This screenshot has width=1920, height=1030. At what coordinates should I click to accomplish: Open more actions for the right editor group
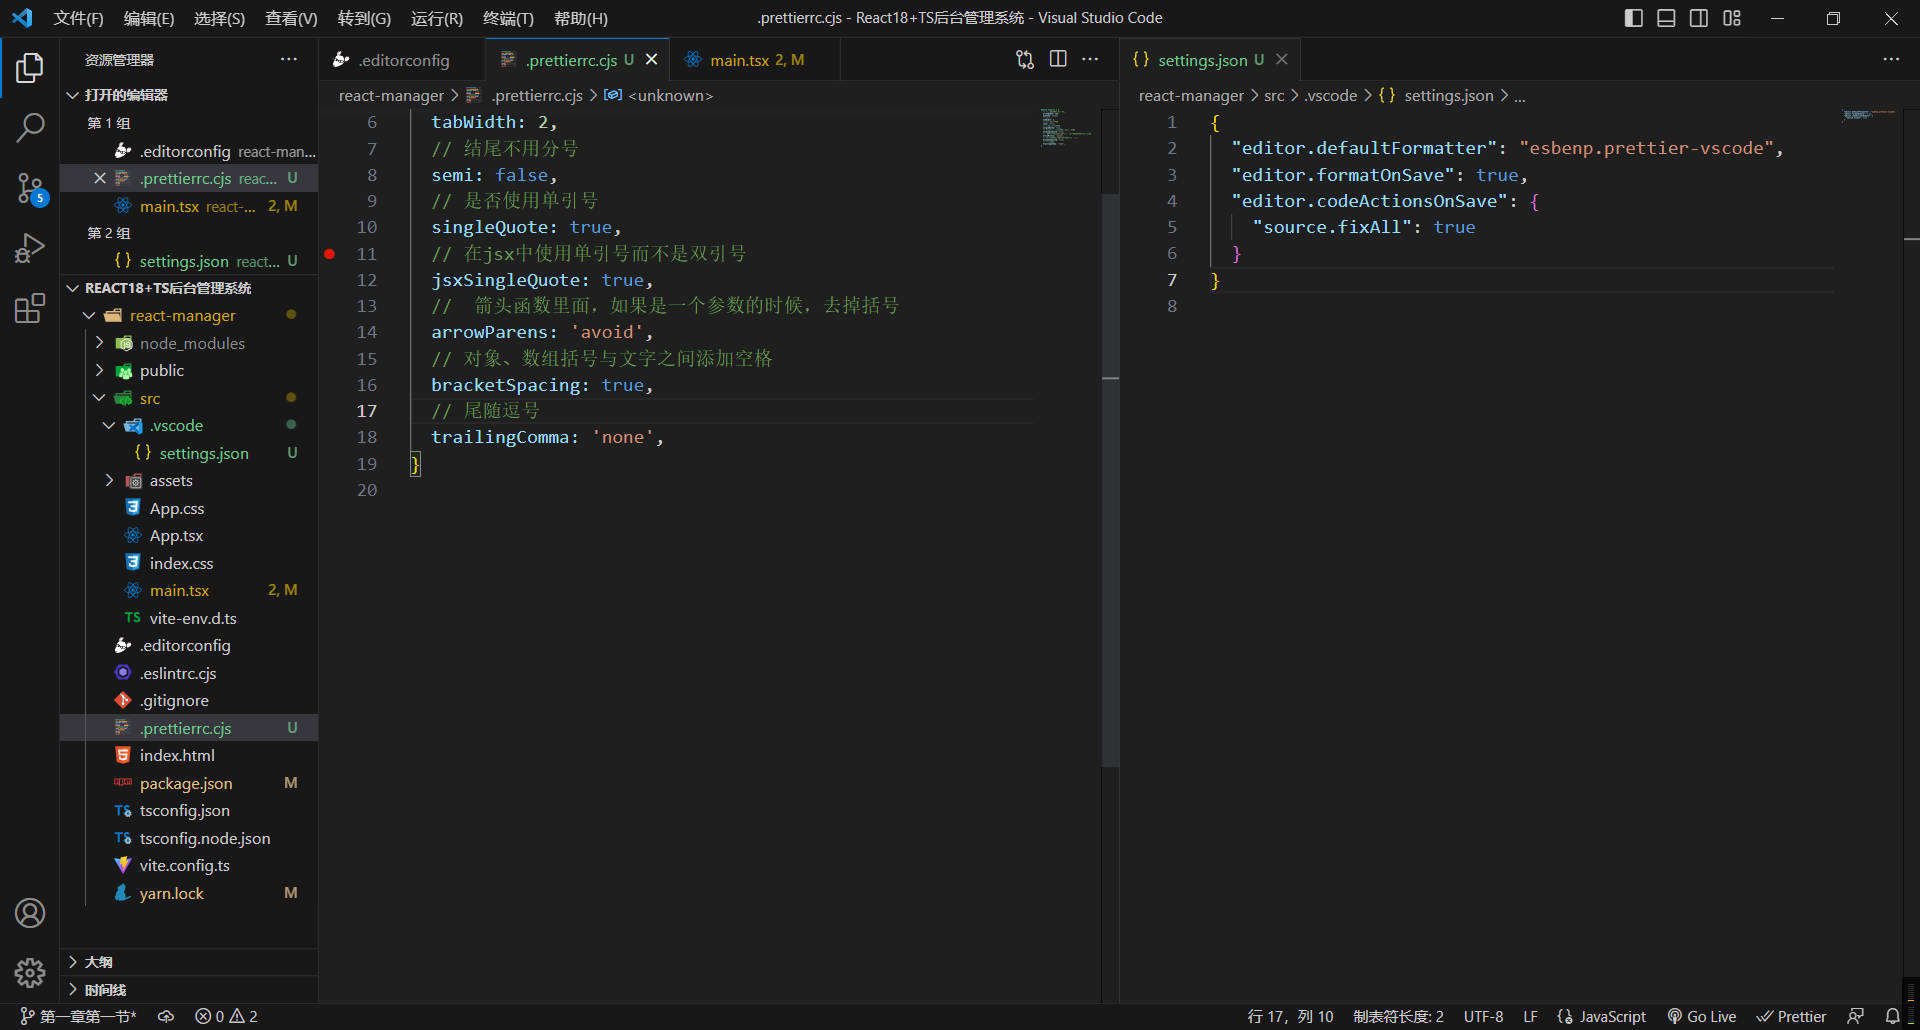[1891, 59]
